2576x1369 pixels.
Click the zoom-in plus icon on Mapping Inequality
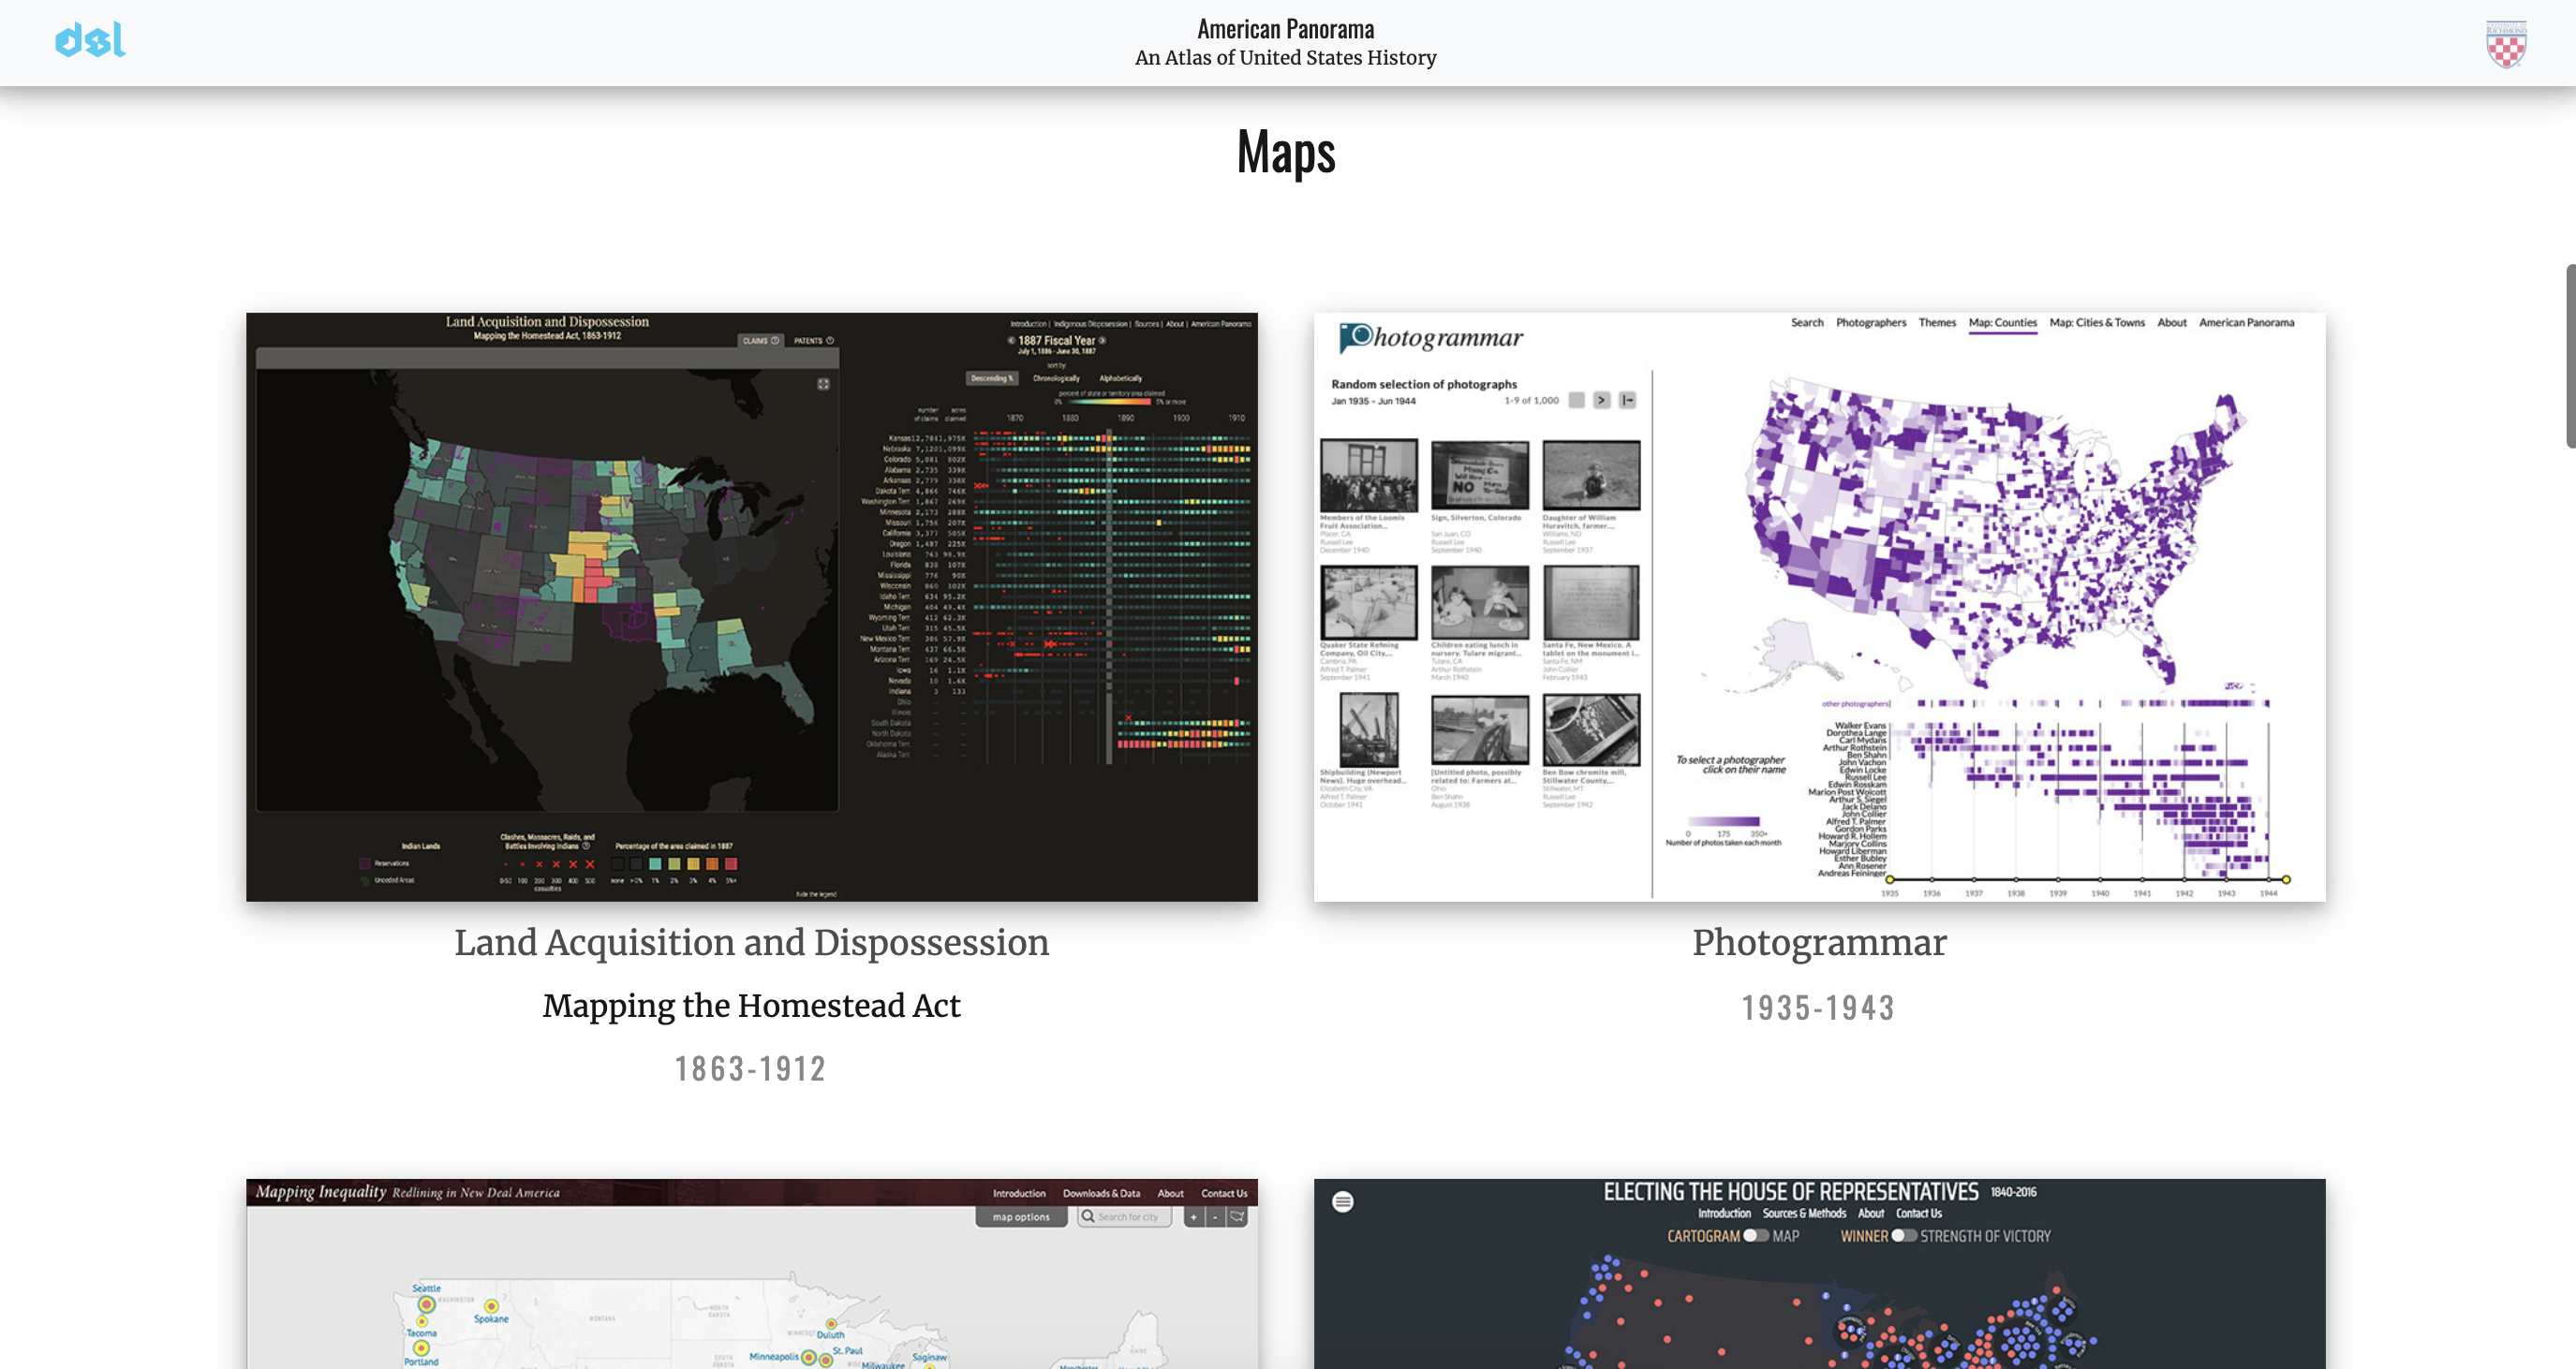click(x=1193, y=1217)
